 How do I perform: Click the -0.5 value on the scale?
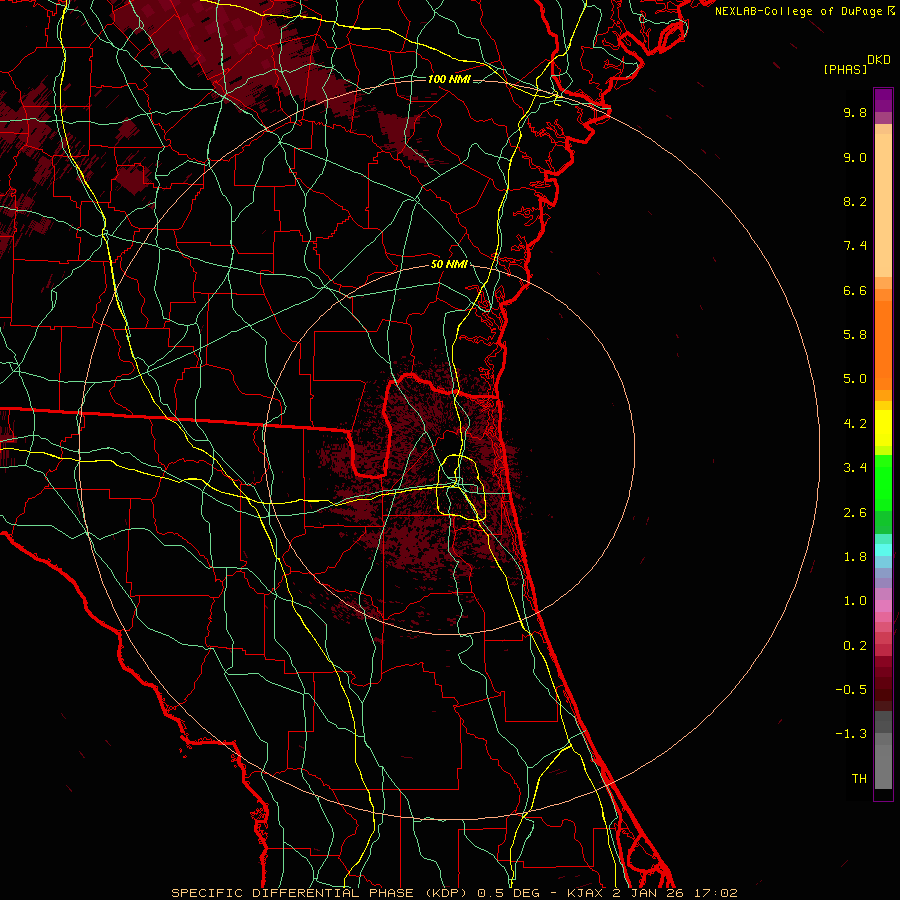point(851,690)
